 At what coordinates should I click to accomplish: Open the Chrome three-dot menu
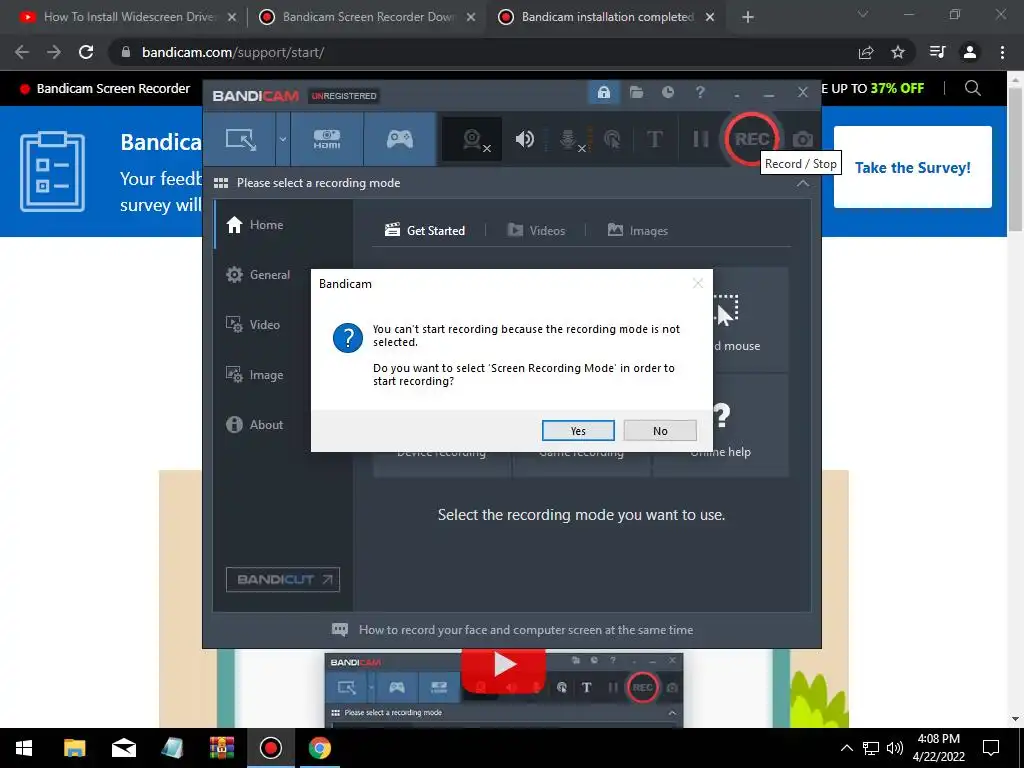coord(1002,52)
